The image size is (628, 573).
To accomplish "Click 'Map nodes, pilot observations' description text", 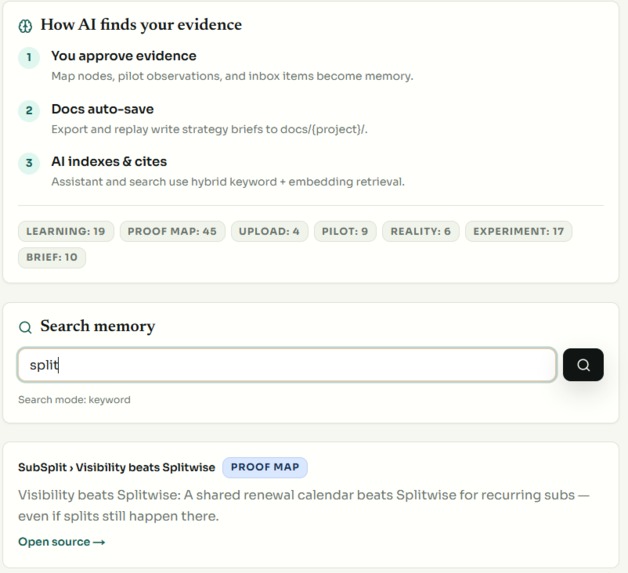I will pos(232,76).
